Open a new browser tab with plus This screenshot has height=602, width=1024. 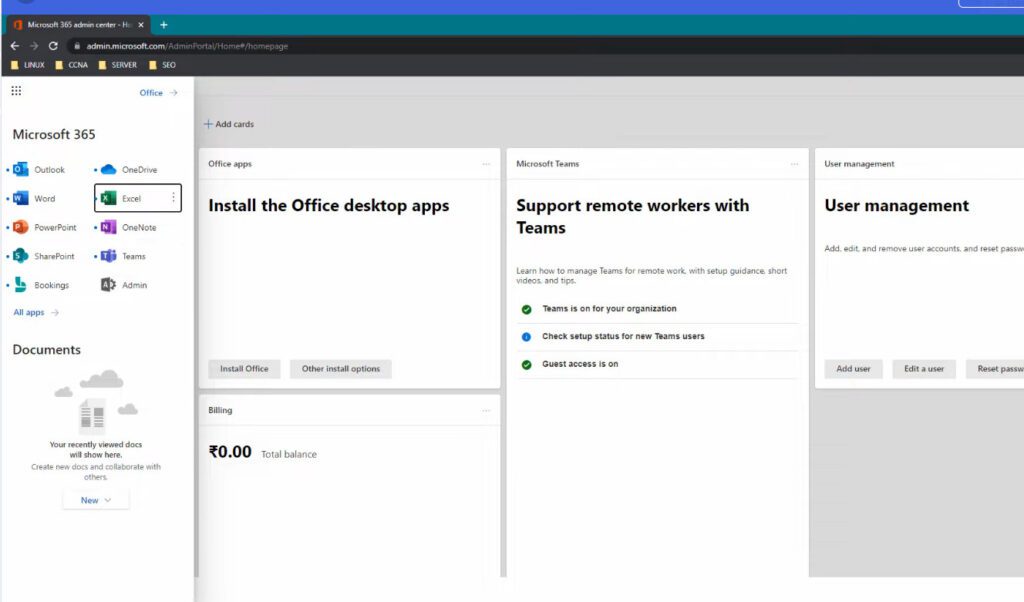click(x=164, y=25)
